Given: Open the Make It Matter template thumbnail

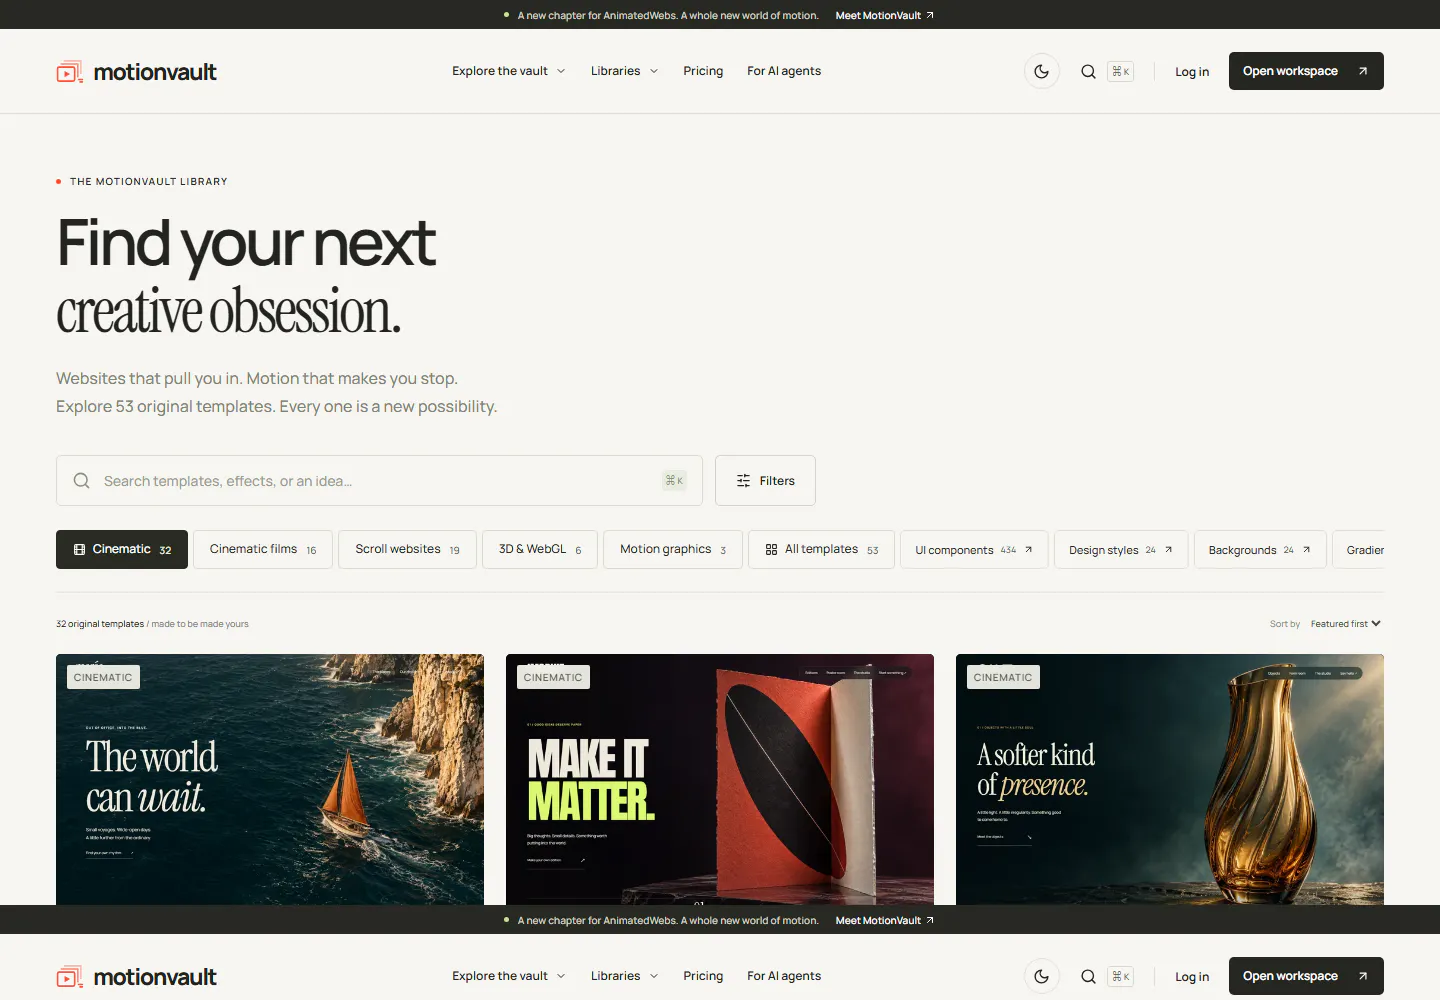Looking at the screenshot, I should pos(720,780).
